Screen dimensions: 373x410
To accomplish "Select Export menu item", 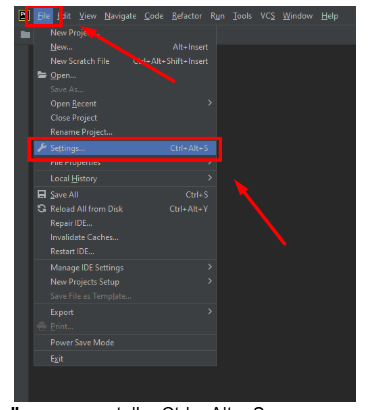I will (x=125, y=312).
